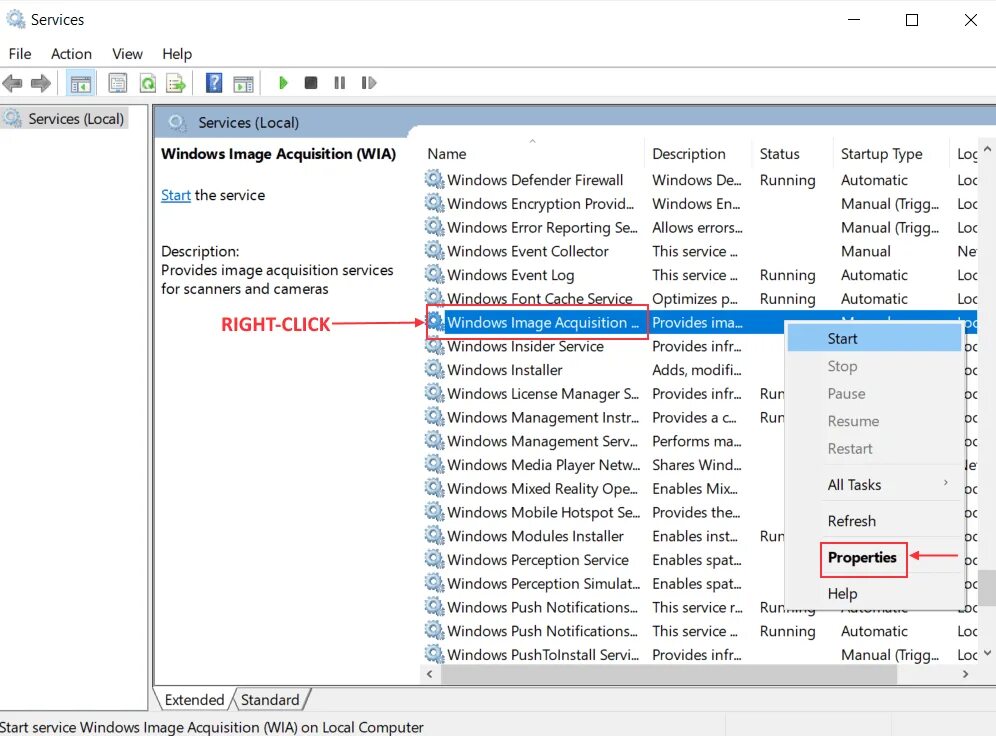Open the Help menu in the menu bar
Screen dimensions: 996x736
click(177, 54)
